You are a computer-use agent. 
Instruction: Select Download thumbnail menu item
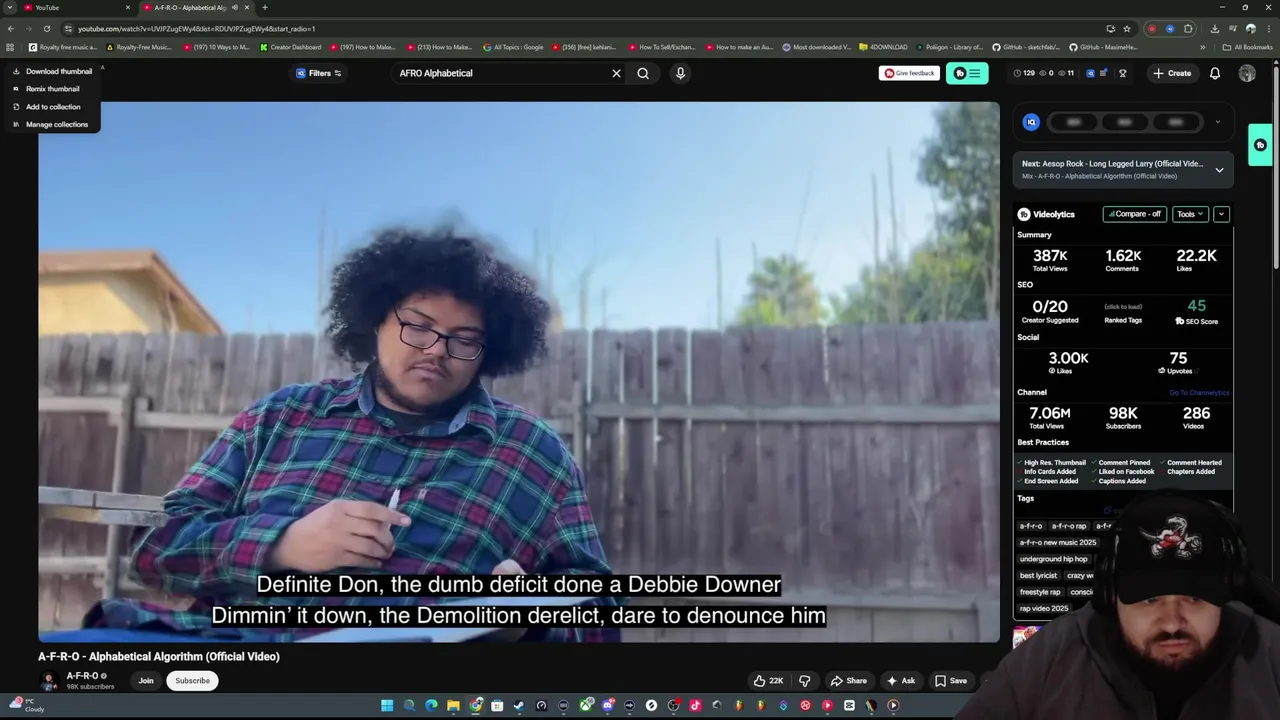(52, 71)
